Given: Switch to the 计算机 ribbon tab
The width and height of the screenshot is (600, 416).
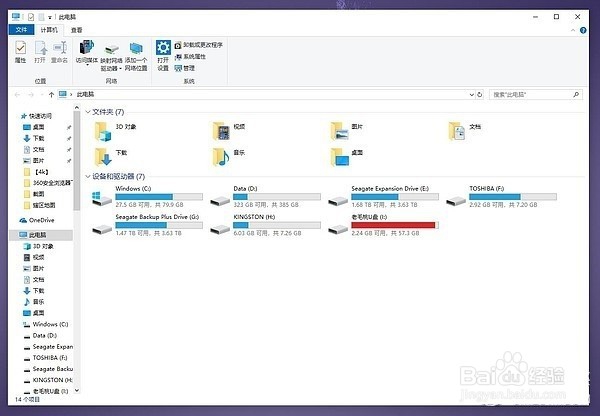Looking at the screenshot, I should pos(49,30).
